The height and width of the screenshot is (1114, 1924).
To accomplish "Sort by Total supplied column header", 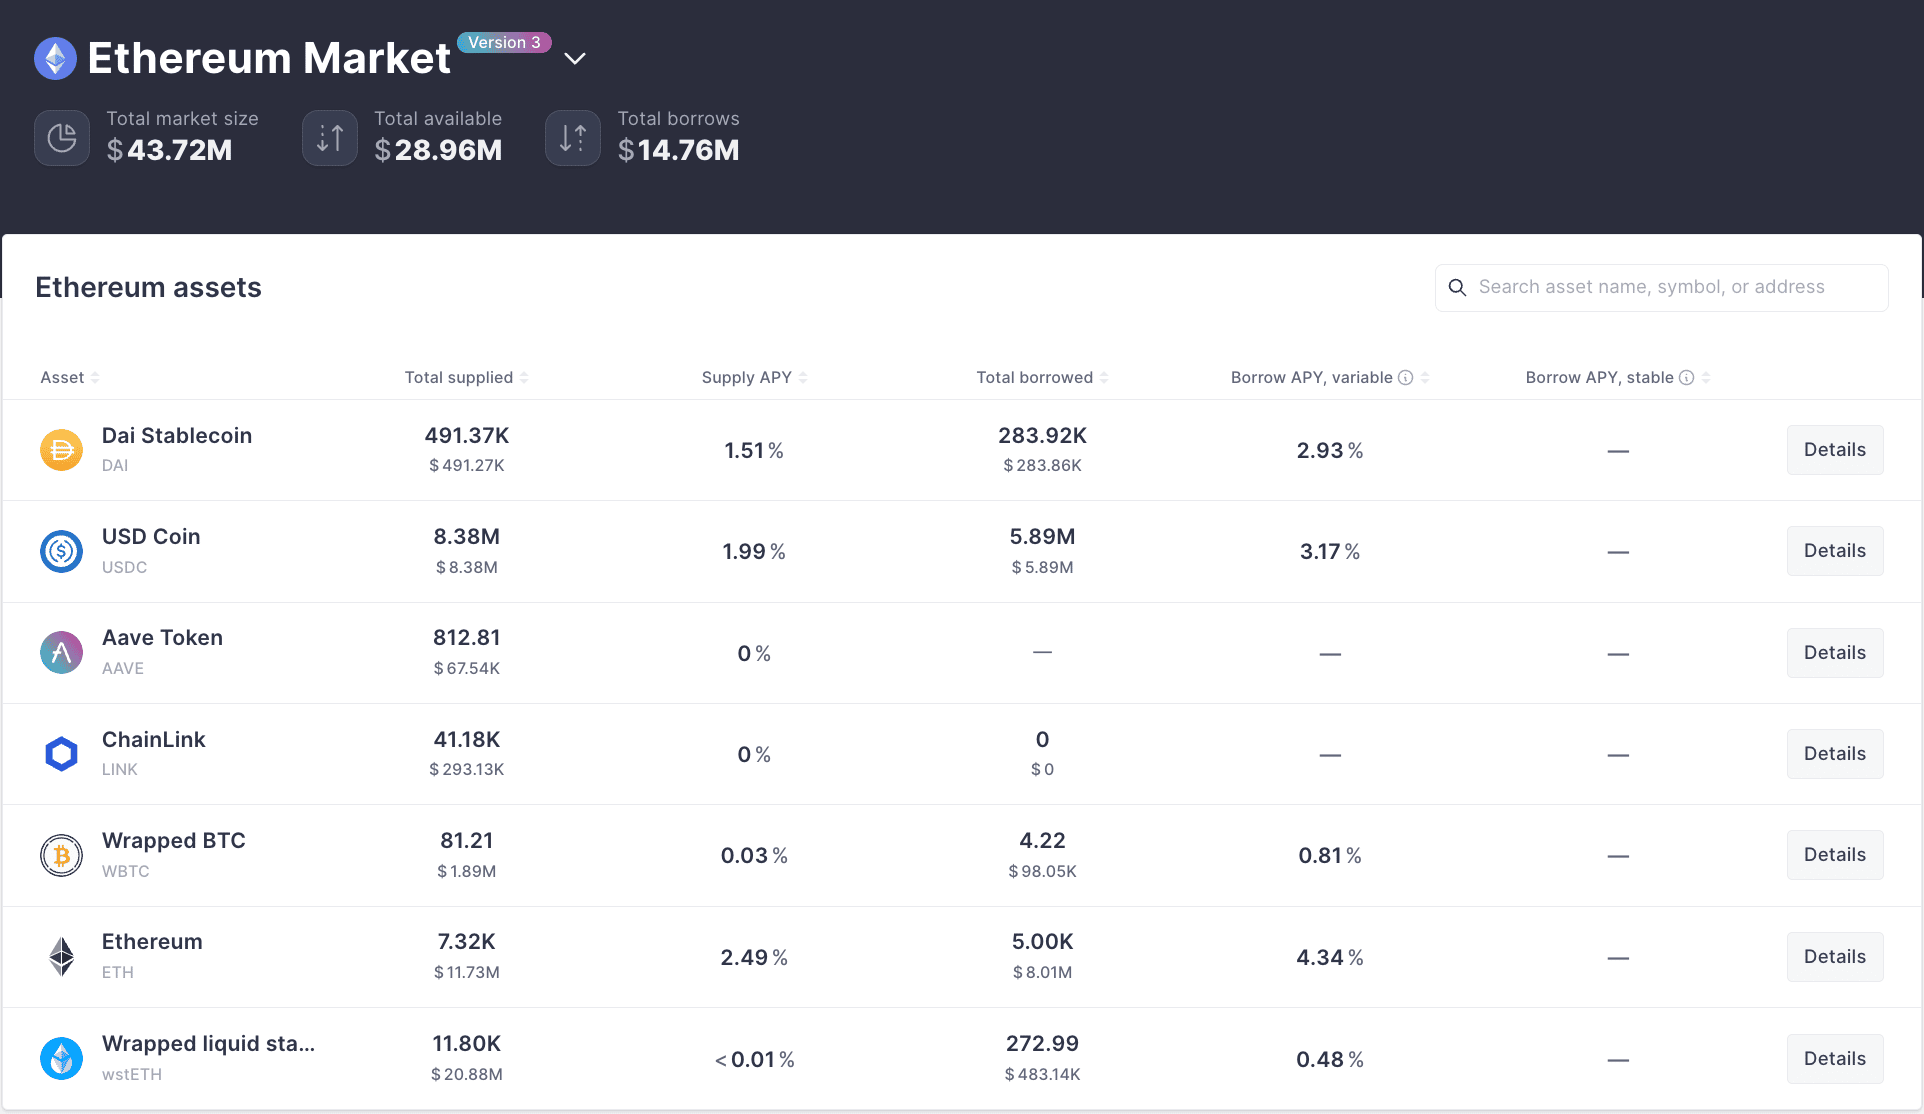I will pyautogui.click(x=466, y=377).
